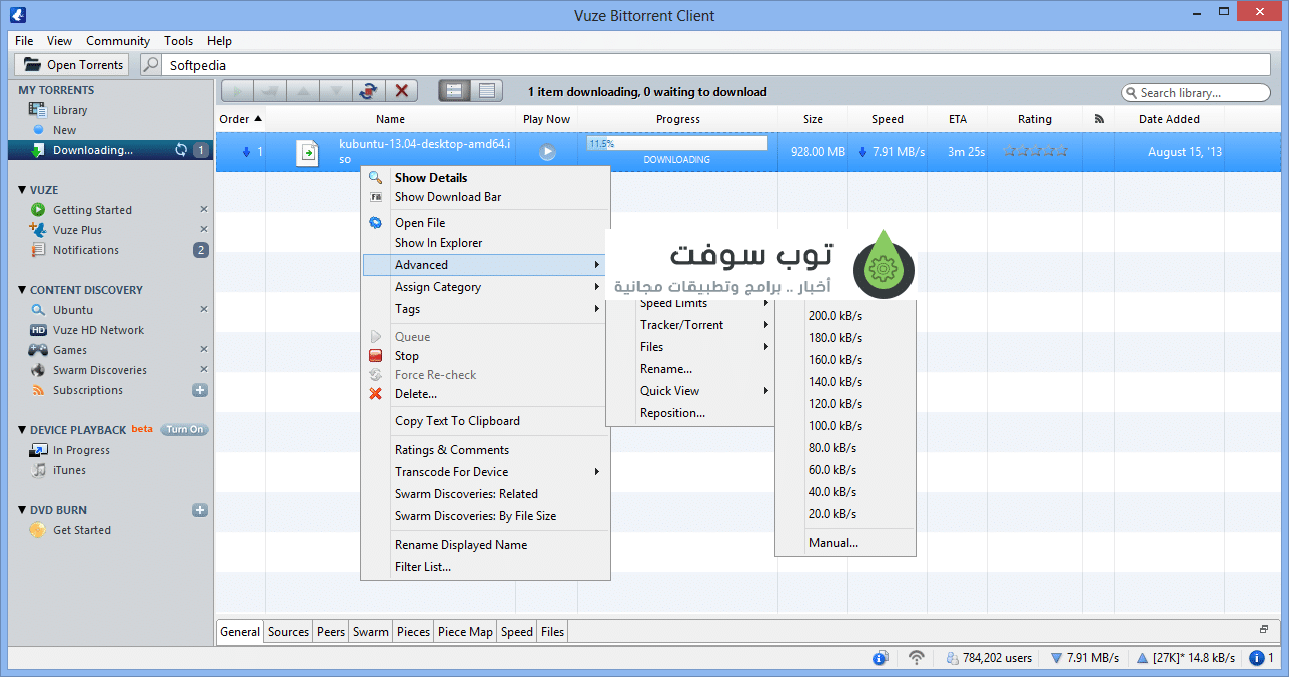The image size is (1289, 677).
Task: Close the Swarm Discoveries sidebar entry
Action: (x=204, y=370)
